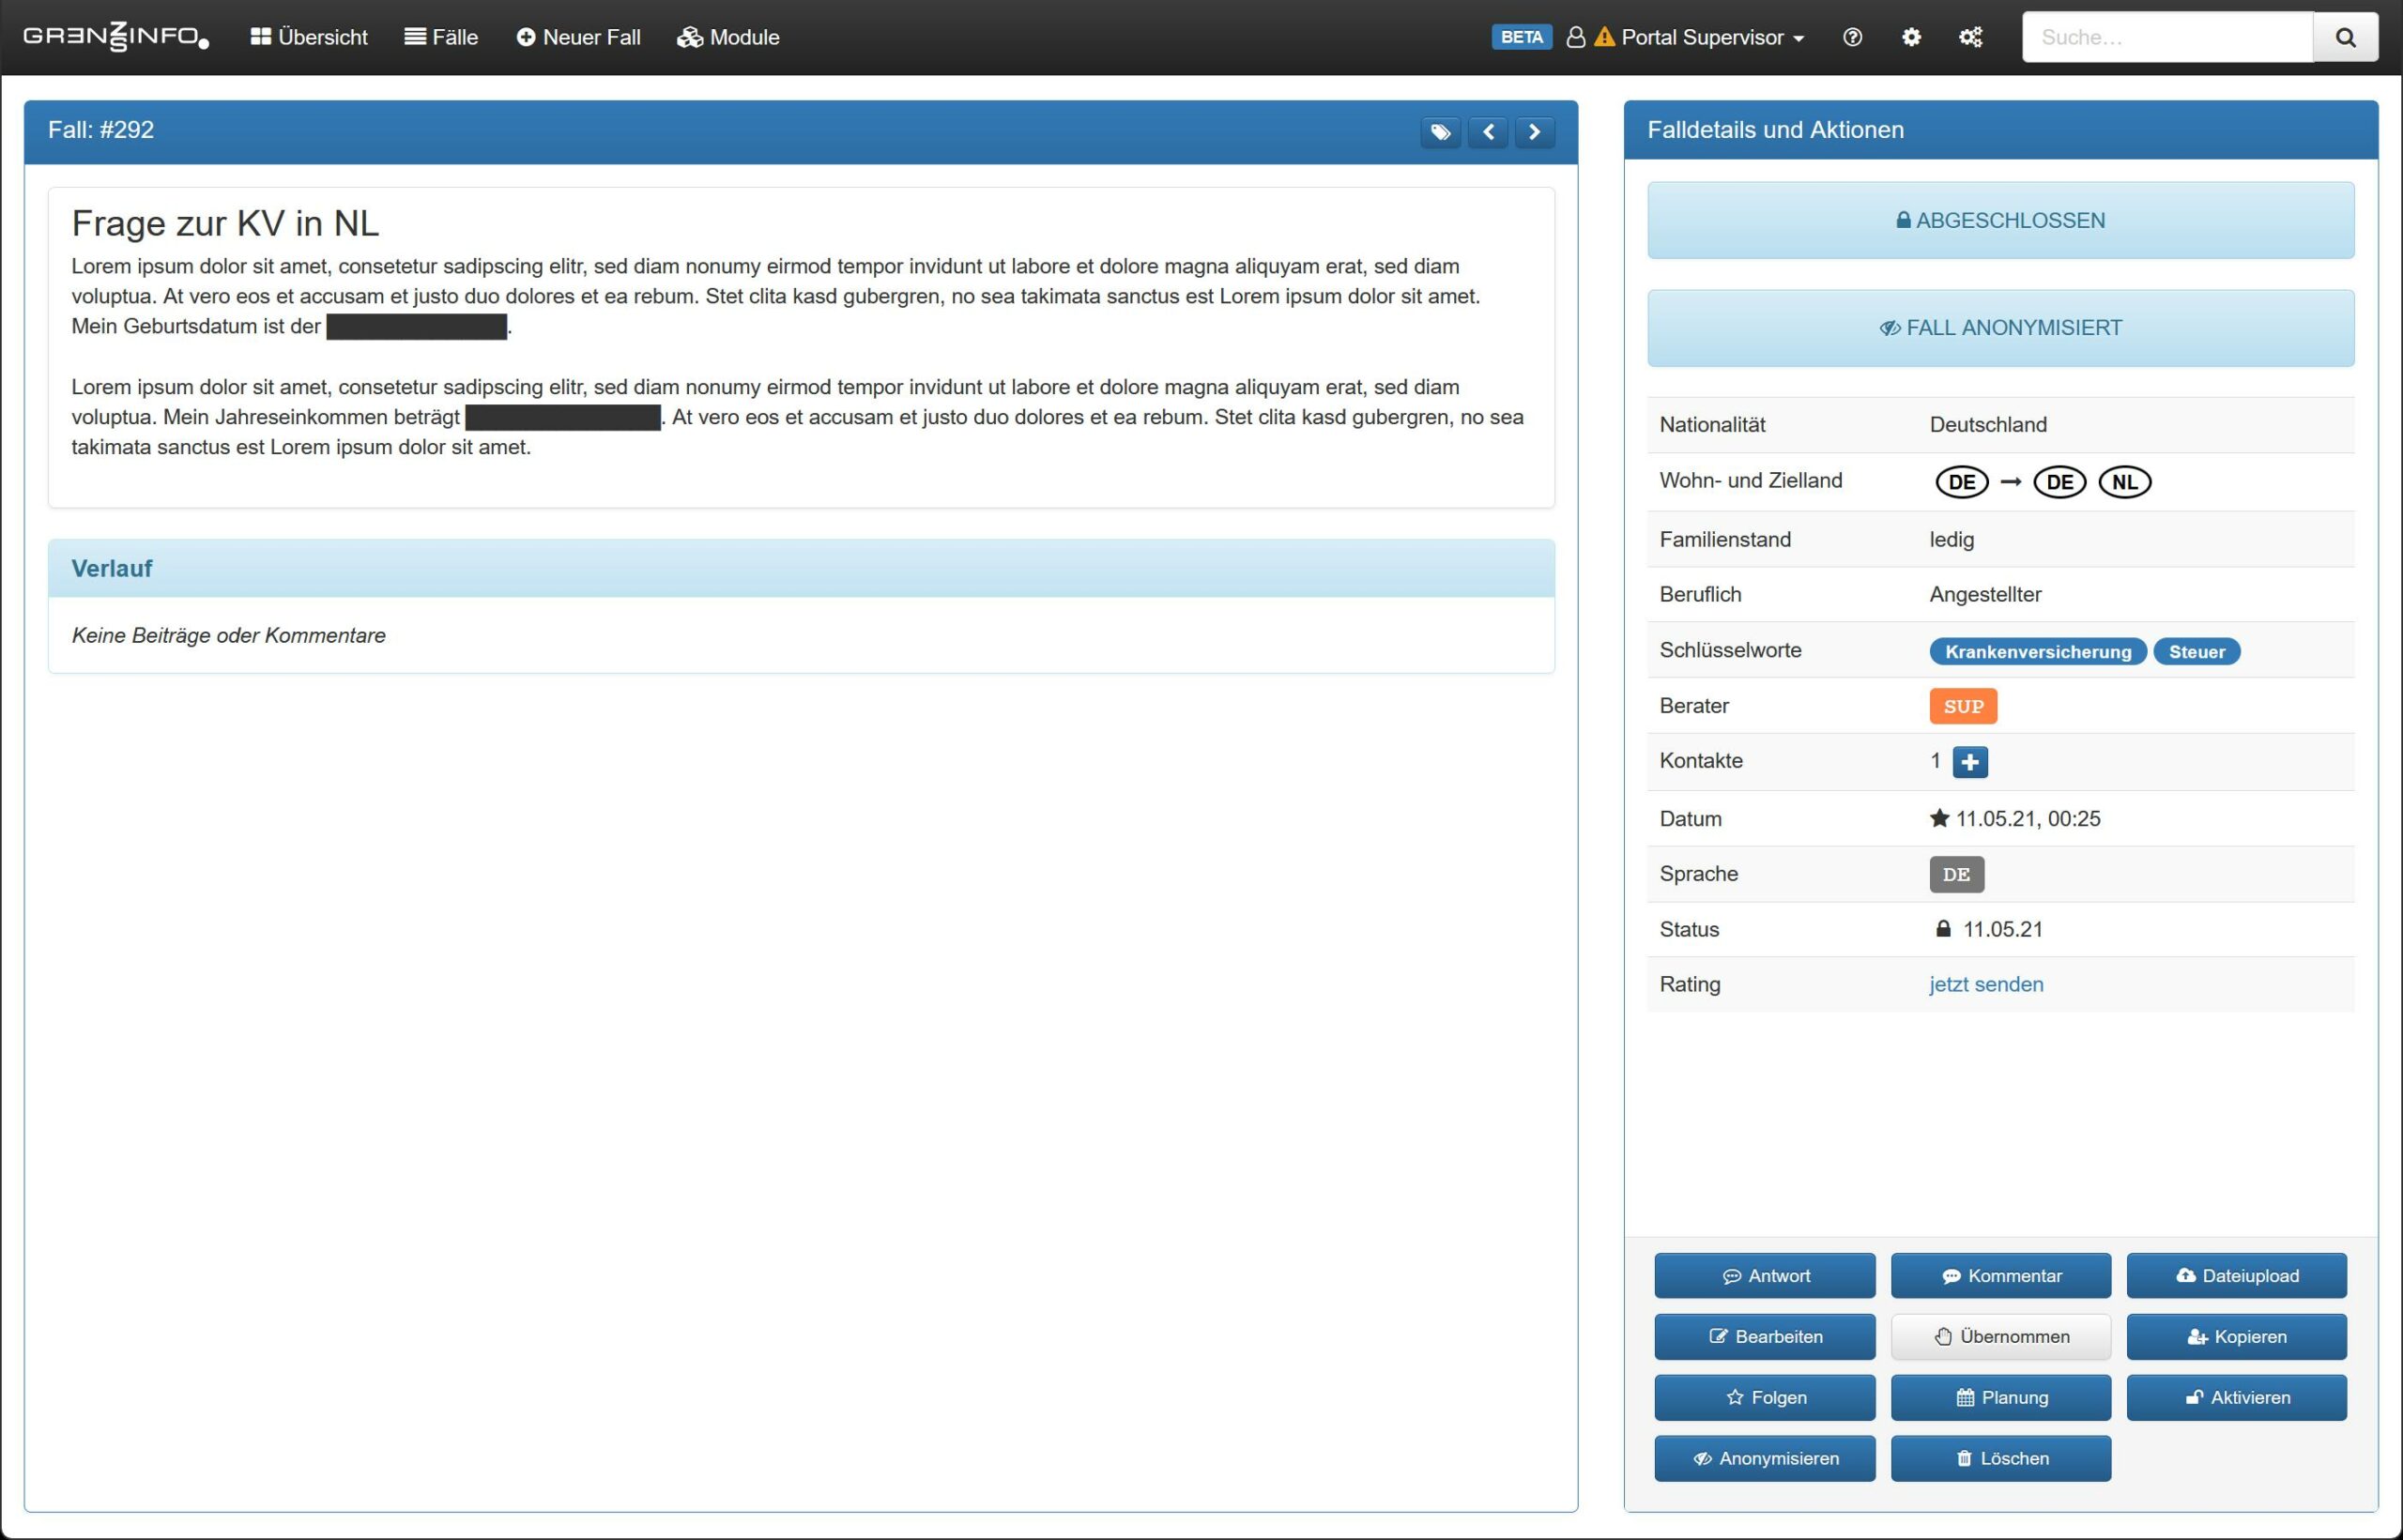Open the Fälle menu item
This screenshot has height=1540, width=2403.
[441, 37]
